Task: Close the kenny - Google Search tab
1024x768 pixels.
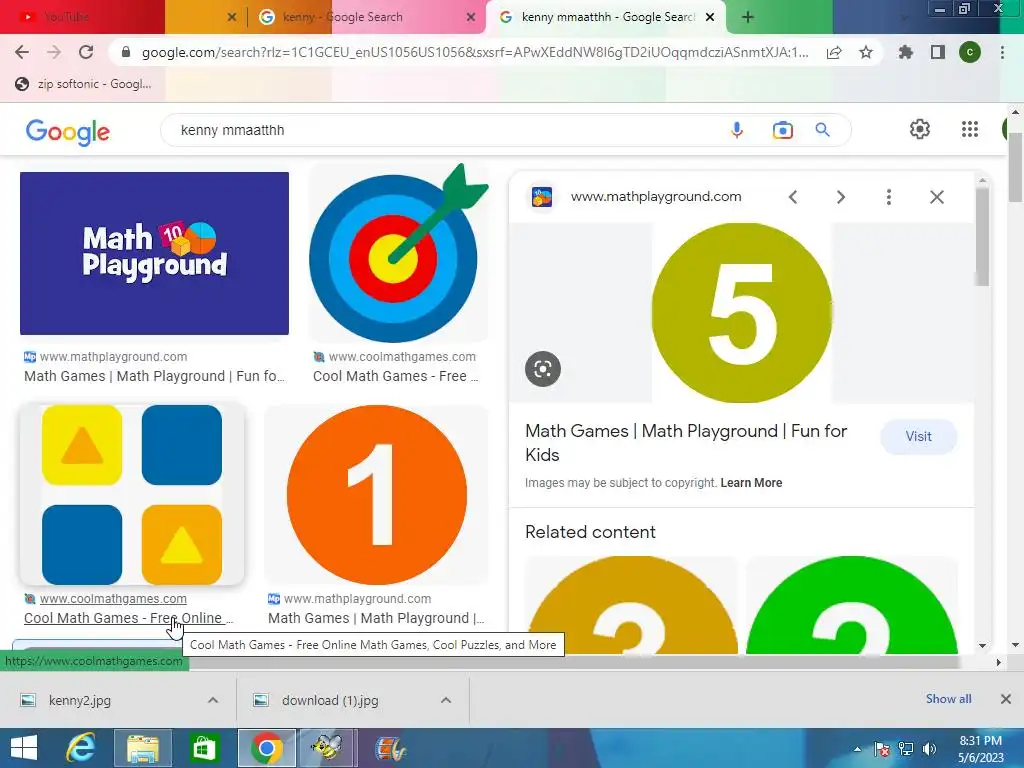Action: [471, 18]
